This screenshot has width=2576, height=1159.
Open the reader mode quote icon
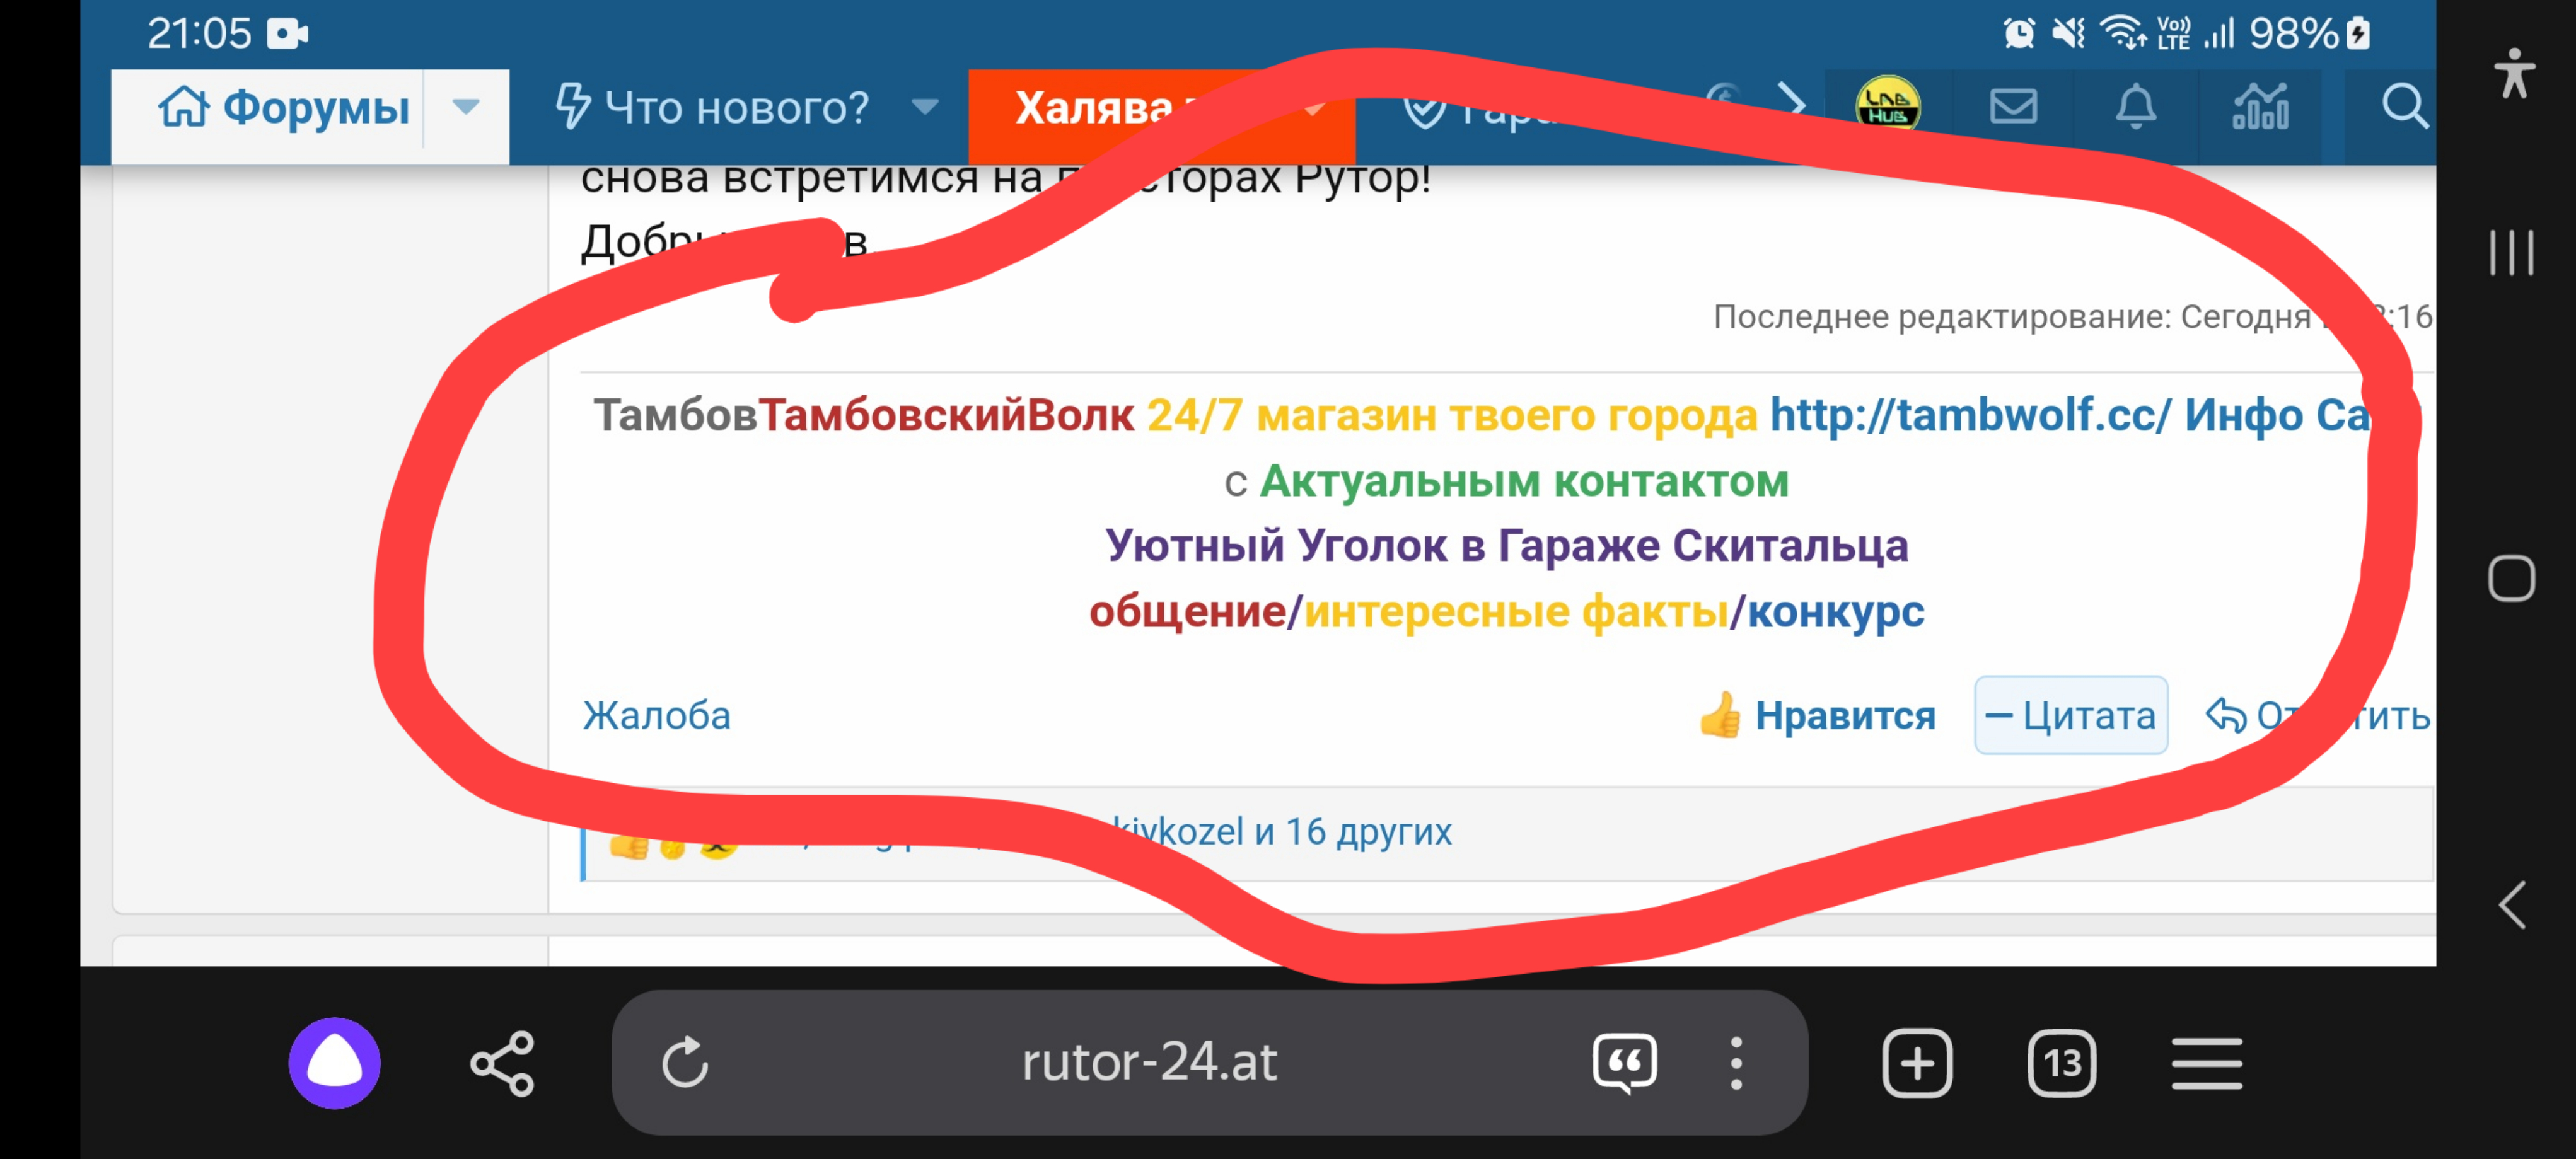tap(1624, 1063)
